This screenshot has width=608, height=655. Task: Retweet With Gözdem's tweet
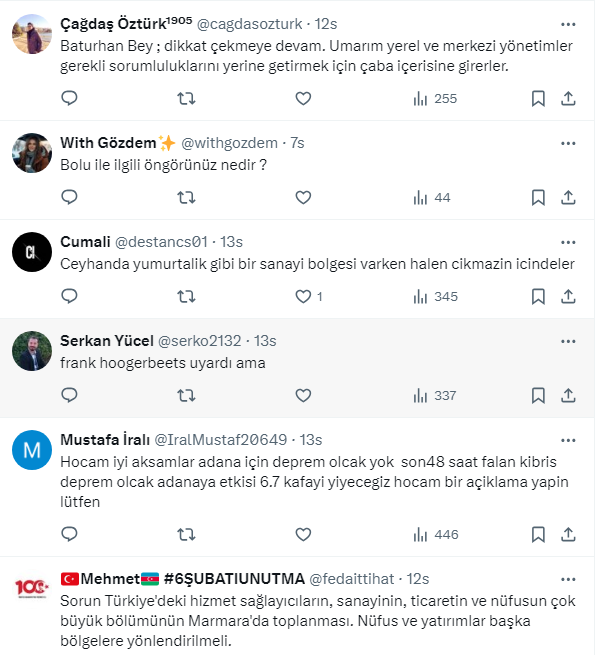point(186,197)
